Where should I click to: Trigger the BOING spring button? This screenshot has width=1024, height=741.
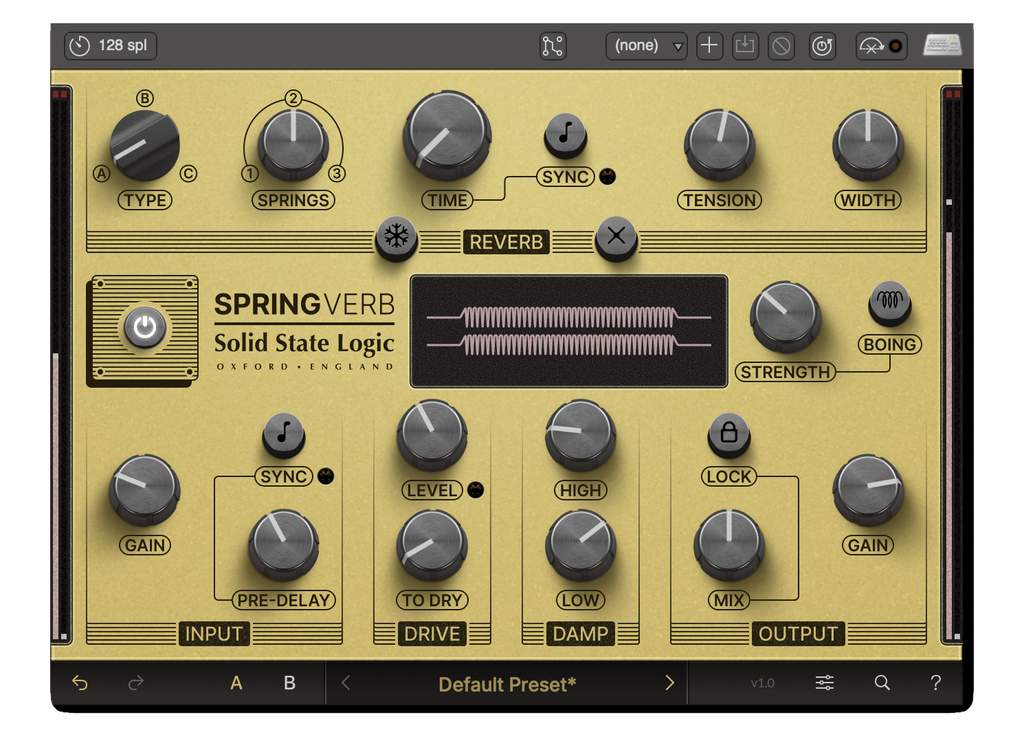click(889, 302)
